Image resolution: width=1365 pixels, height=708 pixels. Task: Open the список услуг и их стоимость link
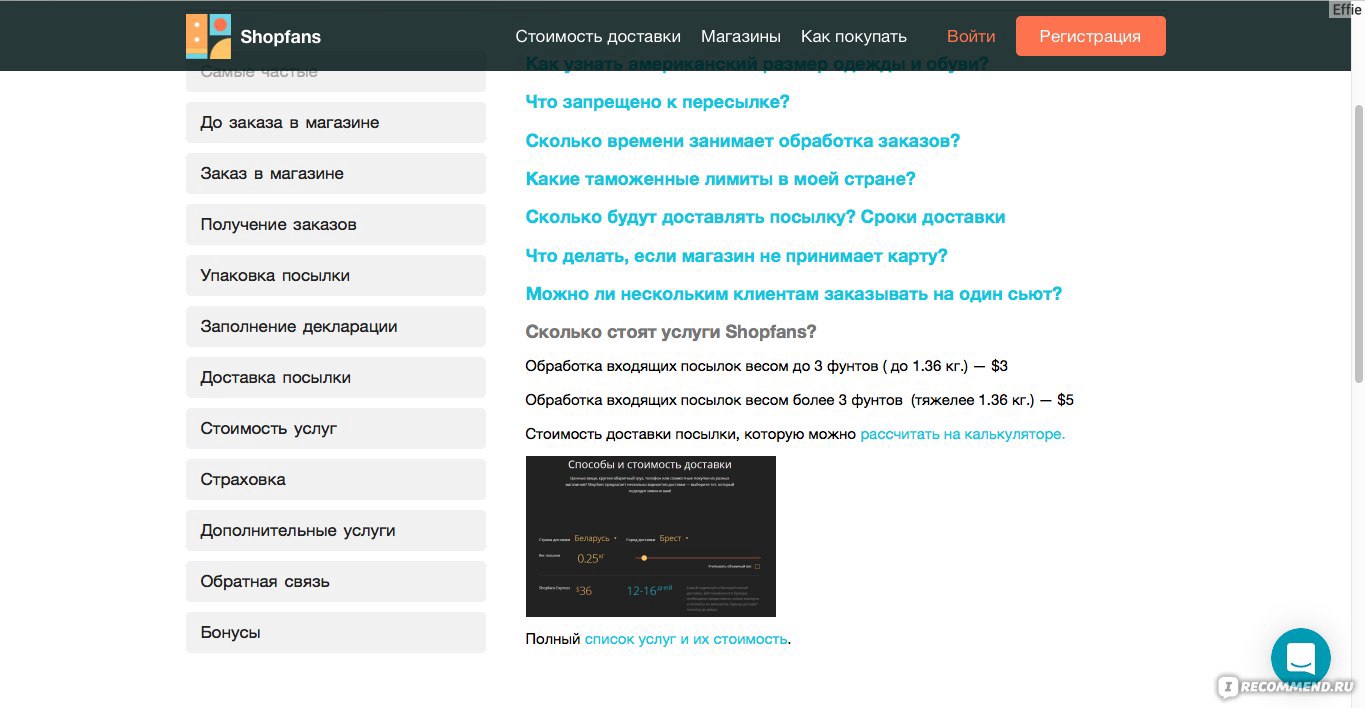(x=686, y=638)
